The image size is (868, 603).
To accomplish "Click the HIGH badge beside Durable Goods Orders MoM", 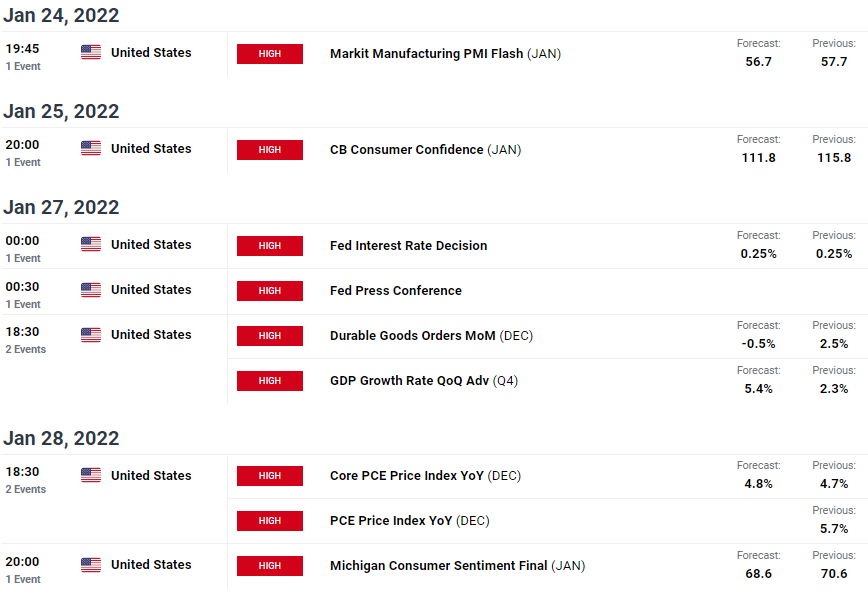I will (x=270, y=336).
